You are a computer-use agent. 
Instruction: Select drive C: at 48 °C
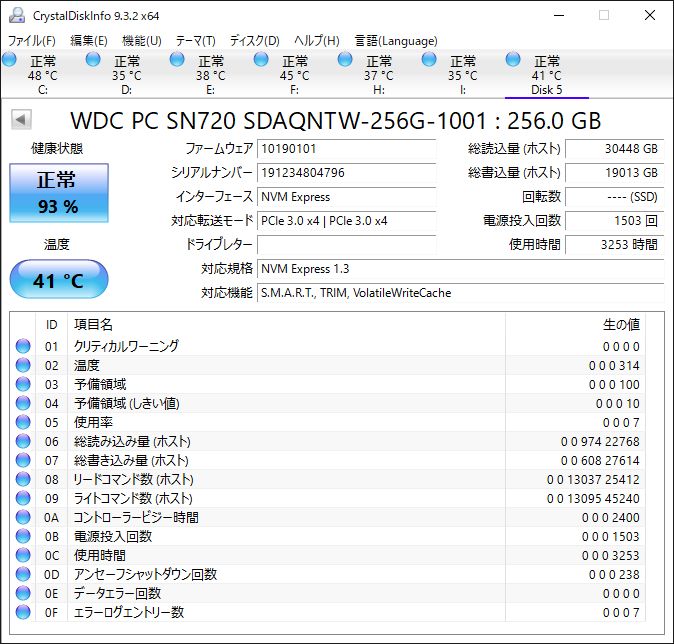43,75
